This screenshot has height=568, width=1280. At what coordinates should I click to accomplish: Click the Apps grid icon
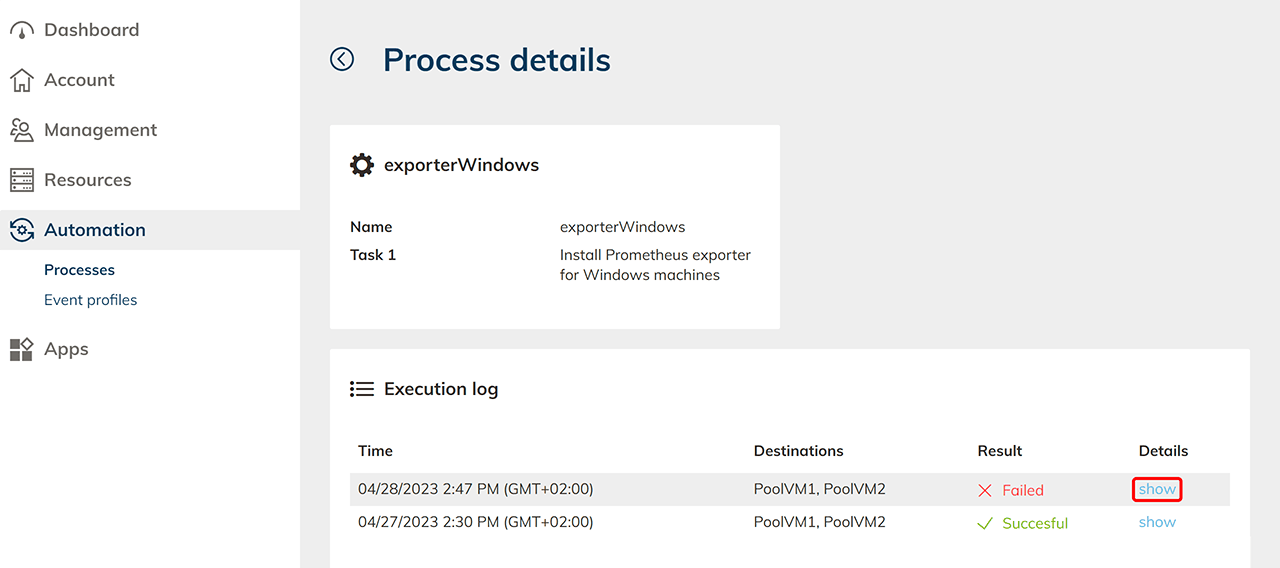(22, 349)
